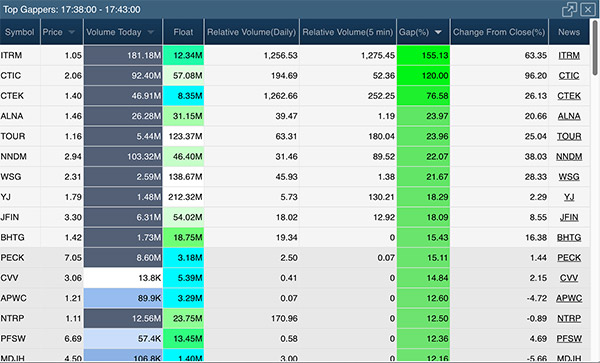Click the 155.13 gap value cell
The width and height of the screenshot is (600, 363).
click(x=424, y=55)
